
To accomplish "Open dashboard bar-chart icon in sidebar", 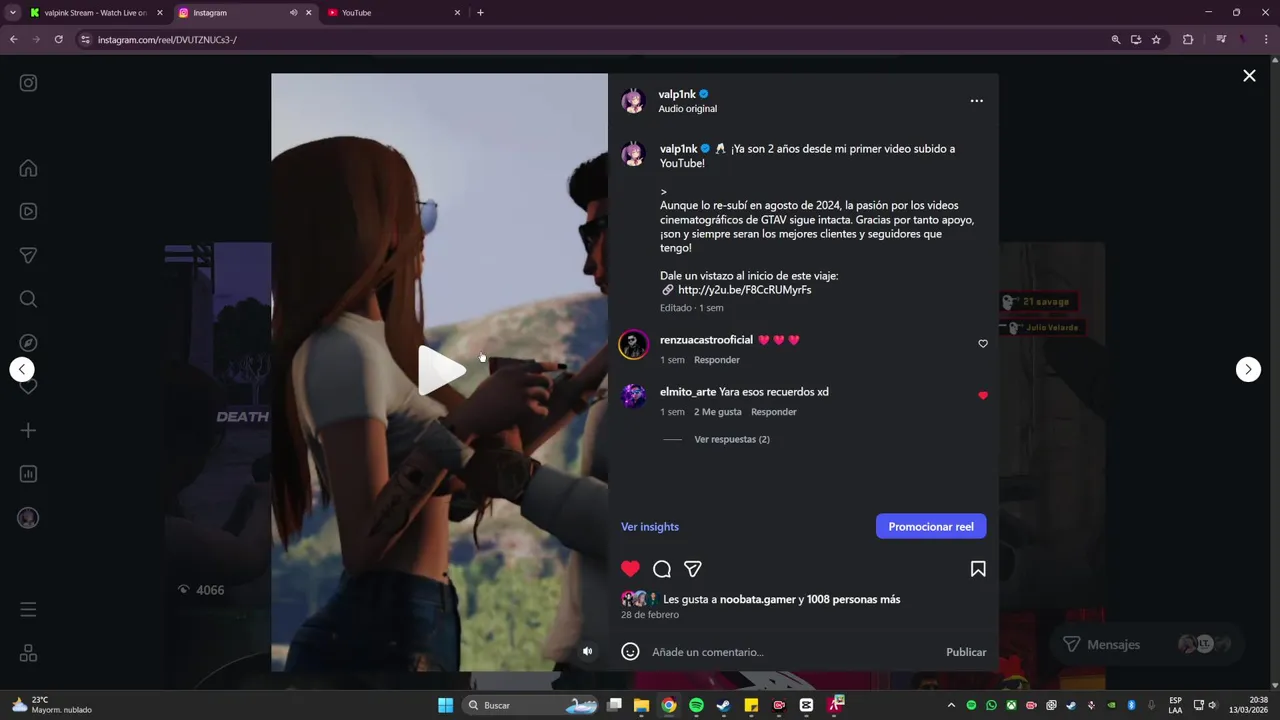I will [28, 474].
